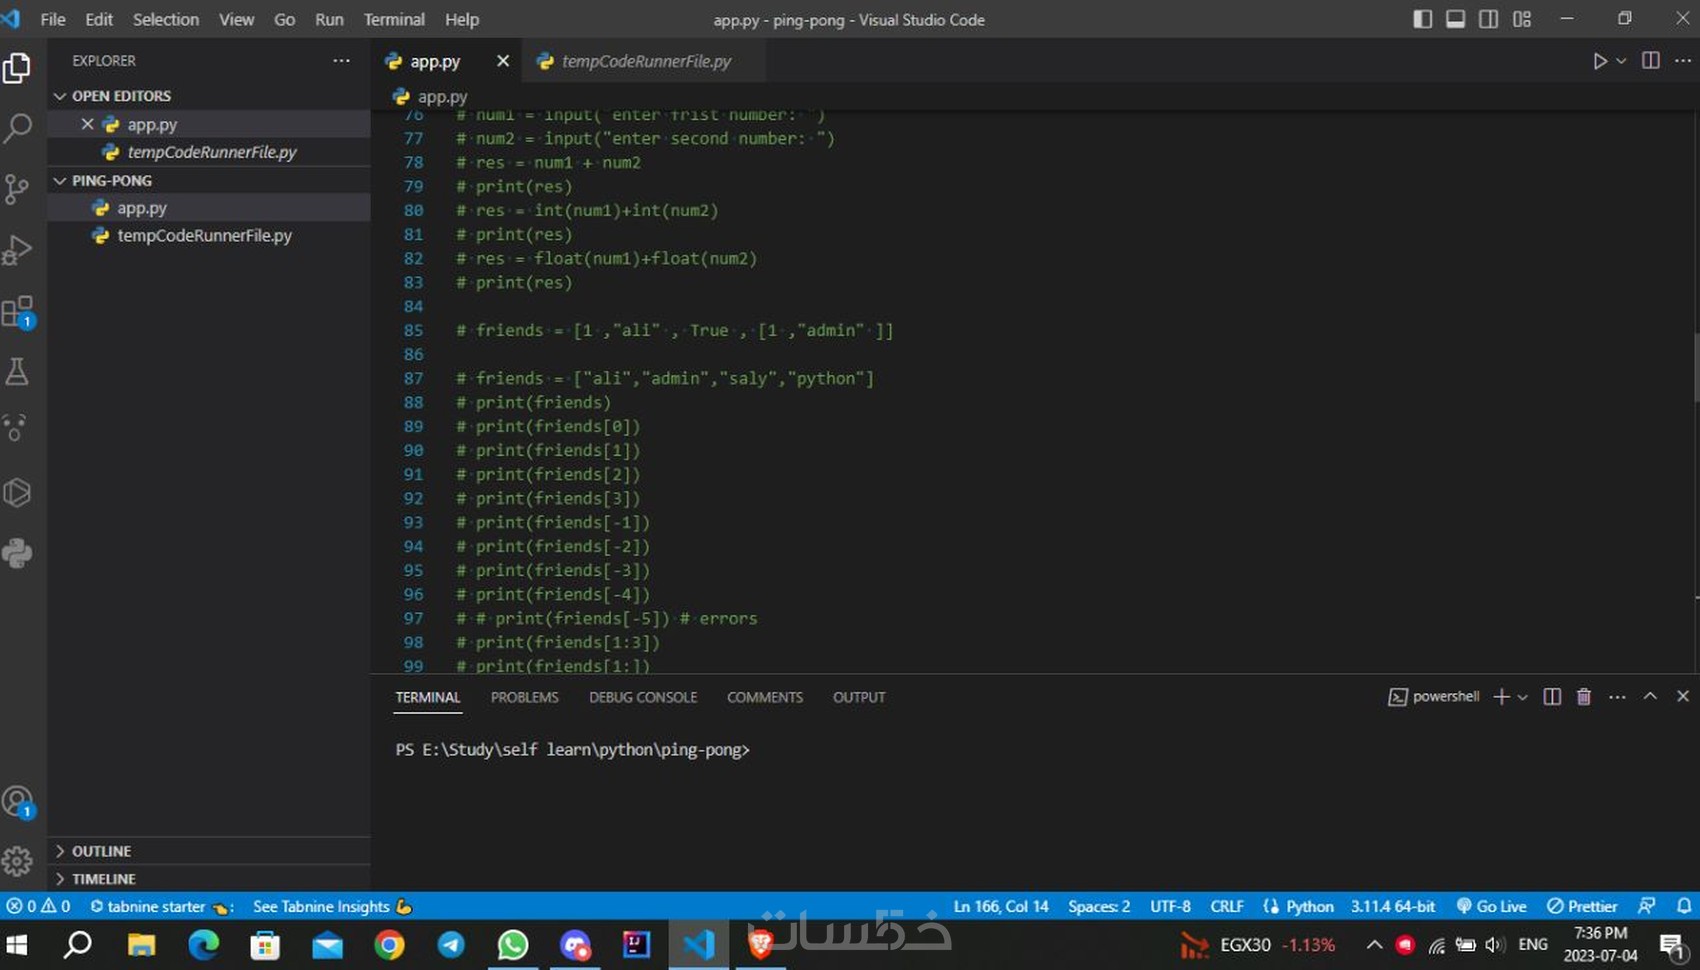The height and width of the screenshot is (970, 1700).
Task: Open the Extensions view
Action: [17, 311]
